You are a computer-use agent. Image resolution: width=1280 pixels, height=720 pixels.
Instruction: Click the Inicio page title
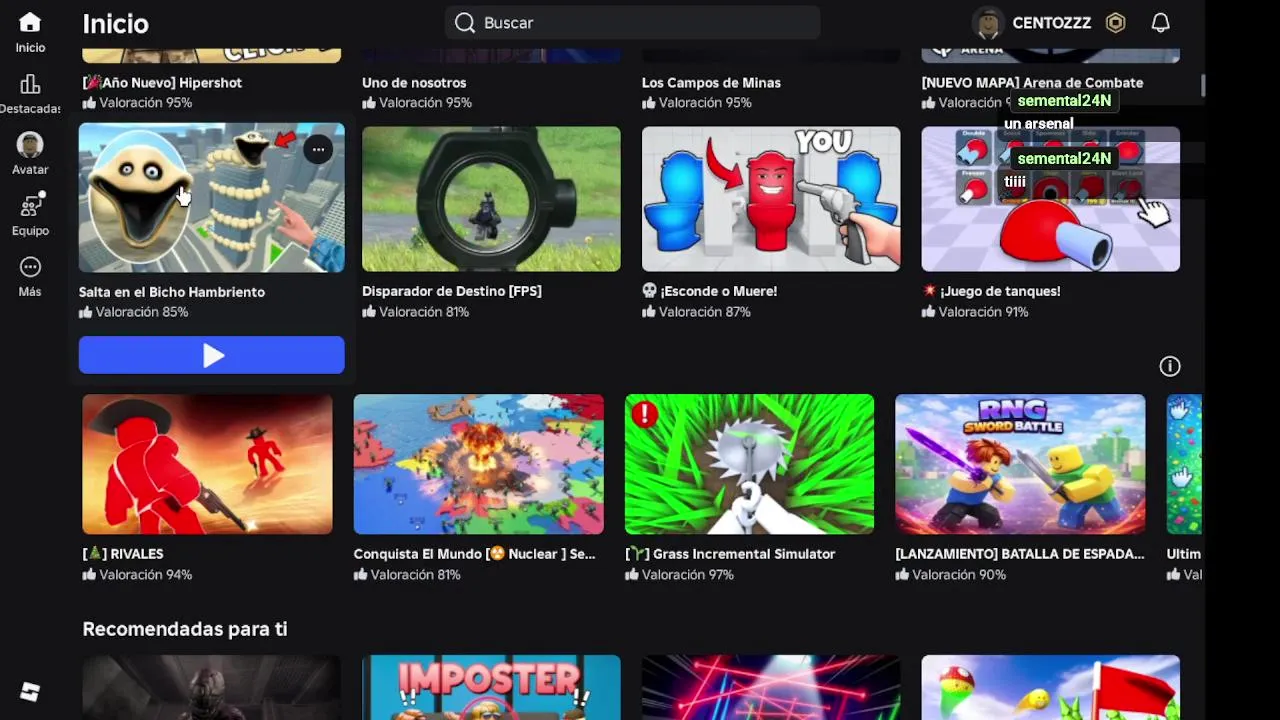[115, 23]
